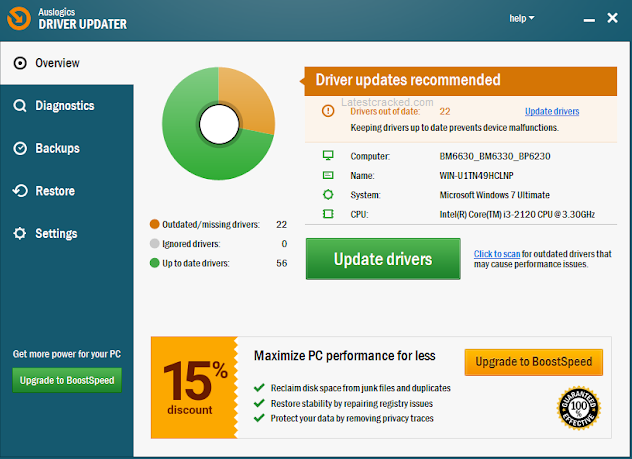632x459 pixels.
Task: Click the orange warning exclamation icon
Action: [x=328, y=110]
